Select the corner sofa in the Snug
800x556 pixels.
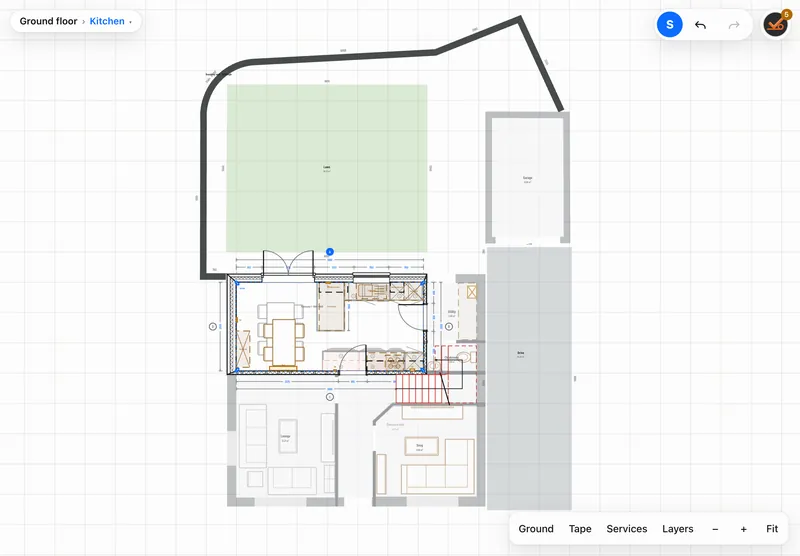pyautogui.click(x=438, y=466)
